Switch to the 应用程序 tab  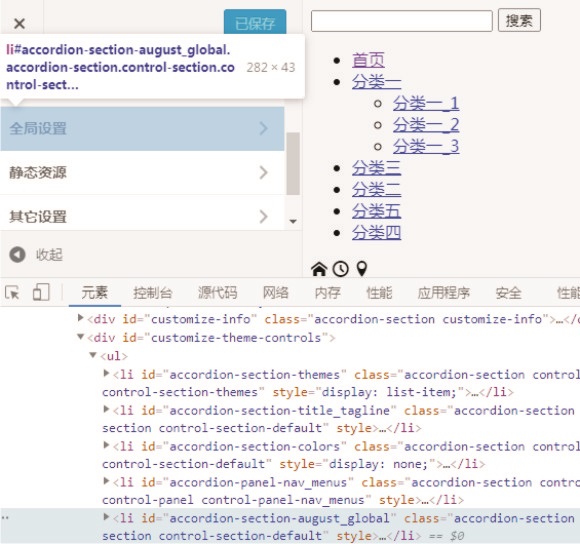click(444, 293)
